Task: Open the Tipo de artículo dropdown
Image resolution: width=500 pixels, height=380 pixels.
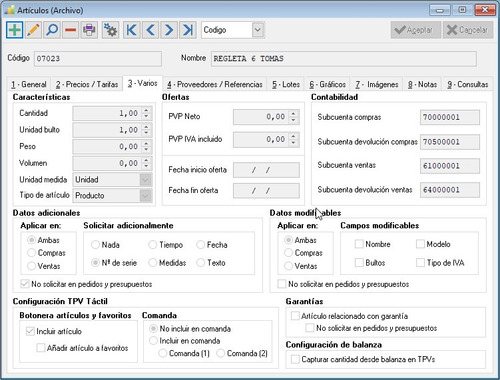Action: pos(146,196)
